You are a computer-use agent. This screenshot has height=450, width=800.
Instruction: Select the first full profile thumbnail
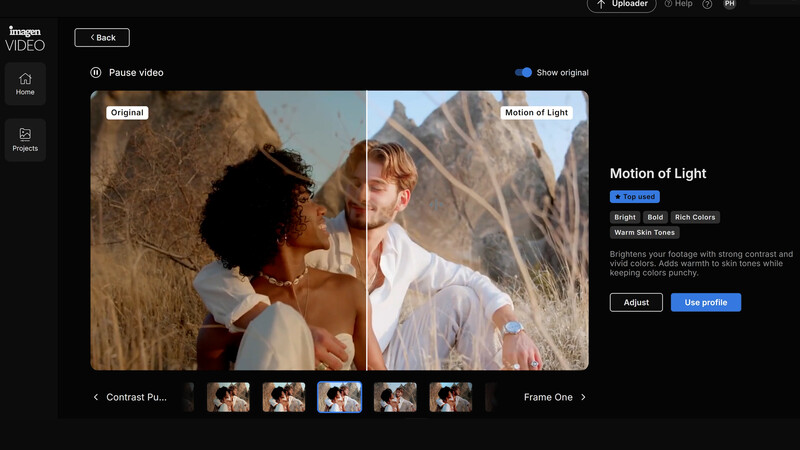click(x=228, y=397)
